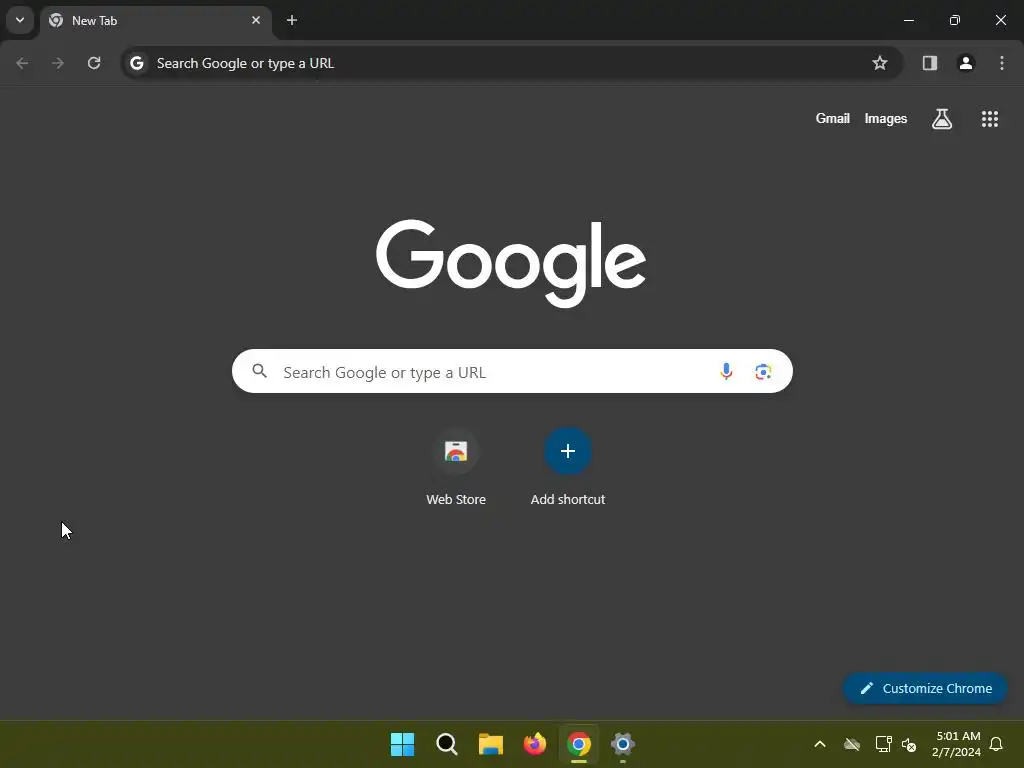Image resolution: width=1024 pixels, height=768 pixels.
Task: Open the Gmail link
Action: pos(833,119)
